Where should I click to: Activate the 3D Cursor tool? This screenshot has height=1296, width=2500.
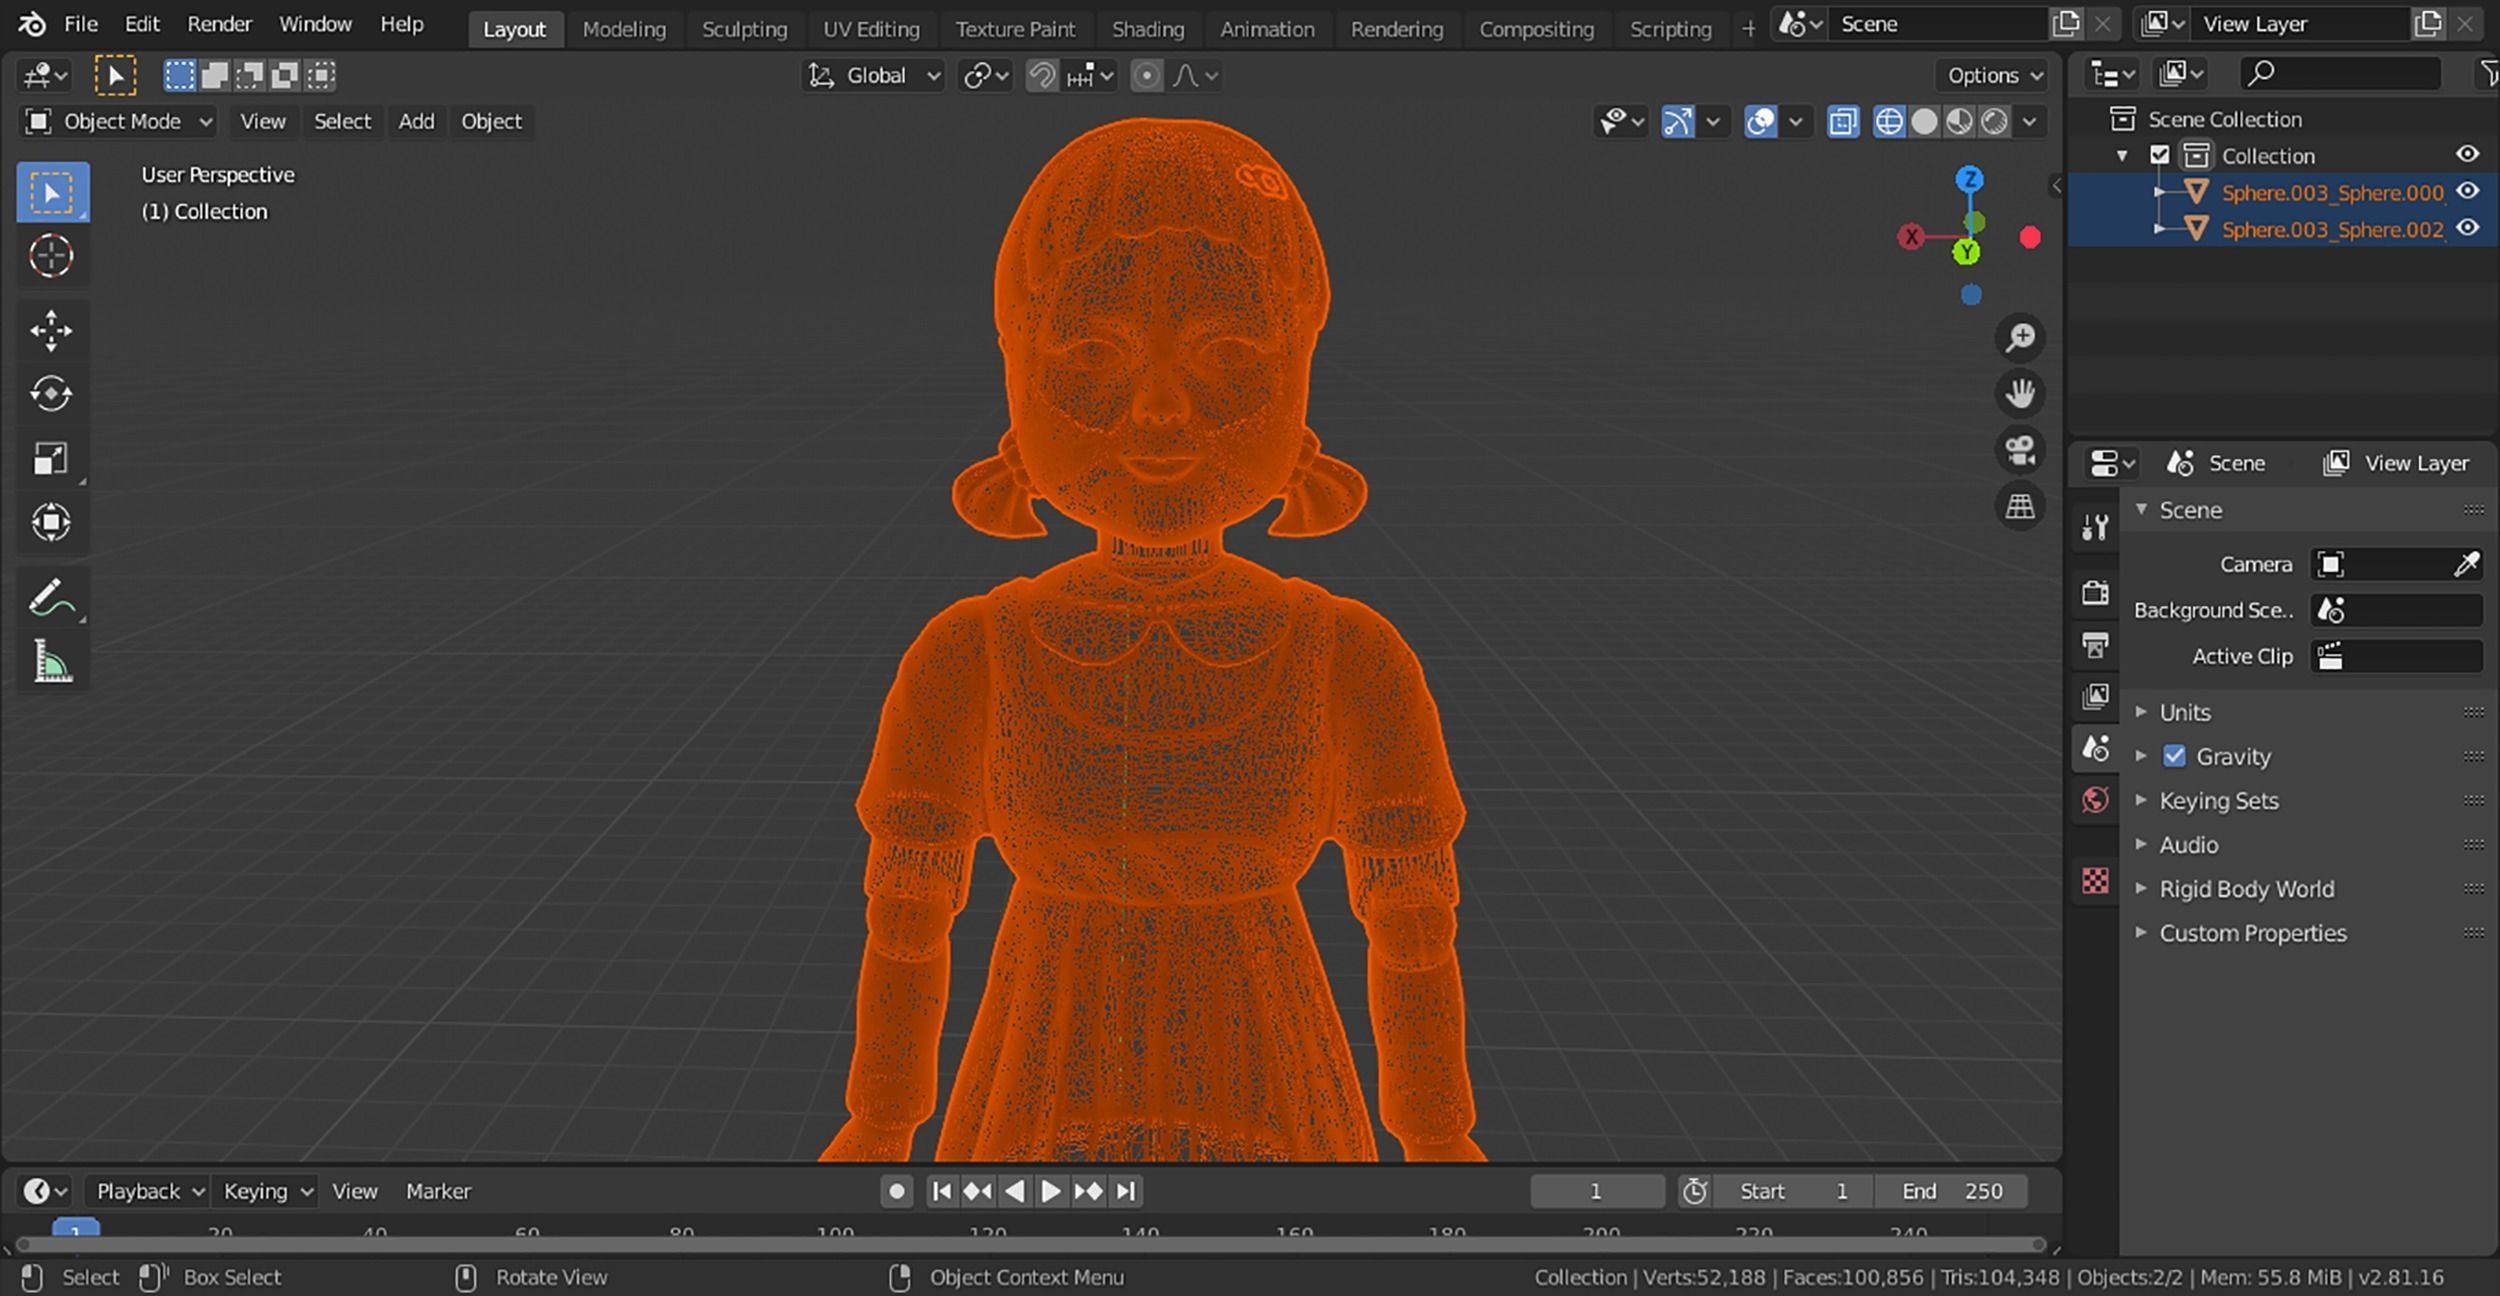coord(52,256)
